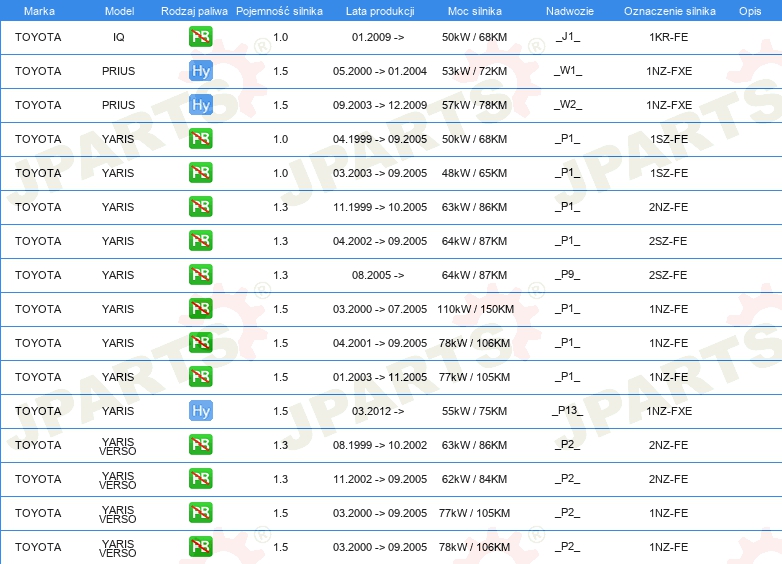Click the Pojemność silnika column header
782x564 pixels.
(x=279, y=11)
